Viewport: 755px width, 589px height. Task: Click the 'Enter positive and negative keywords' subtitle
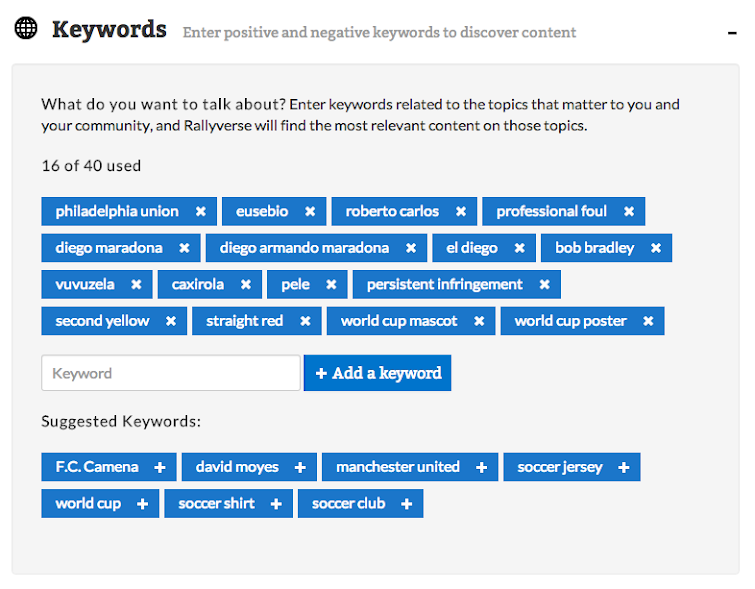379,32
